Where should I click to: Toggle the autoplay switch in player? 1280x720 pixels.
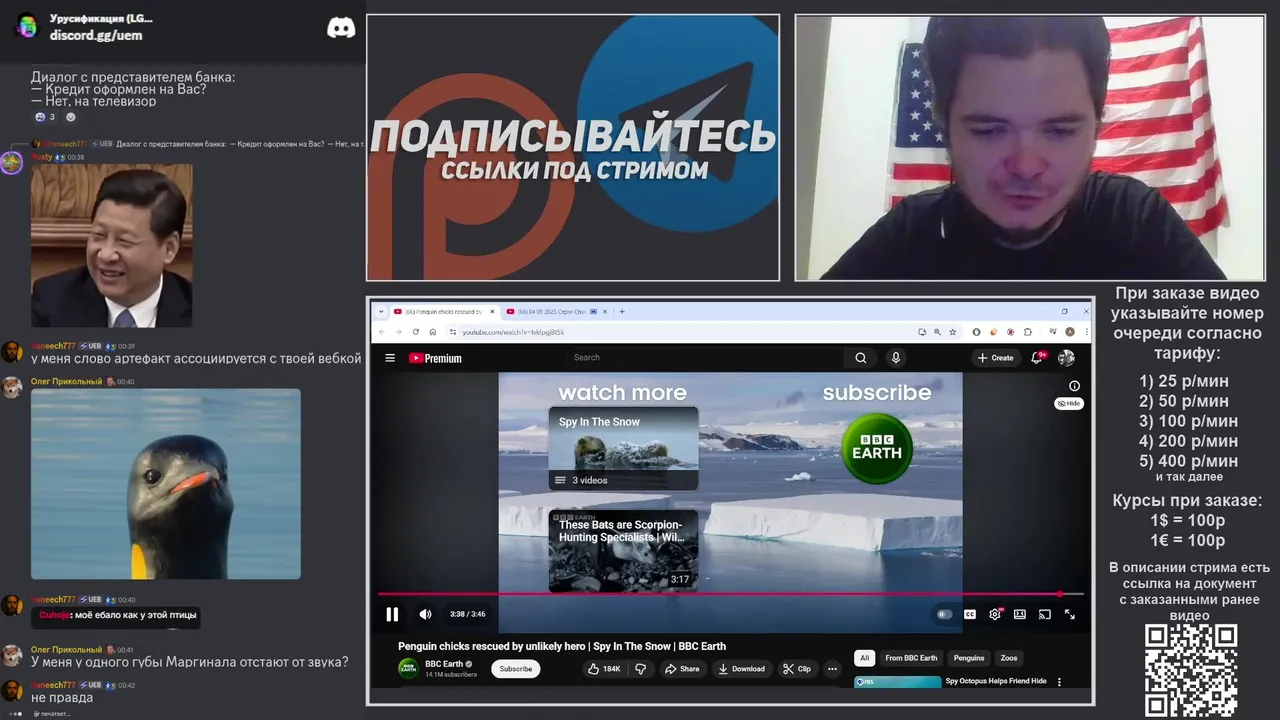944,614
